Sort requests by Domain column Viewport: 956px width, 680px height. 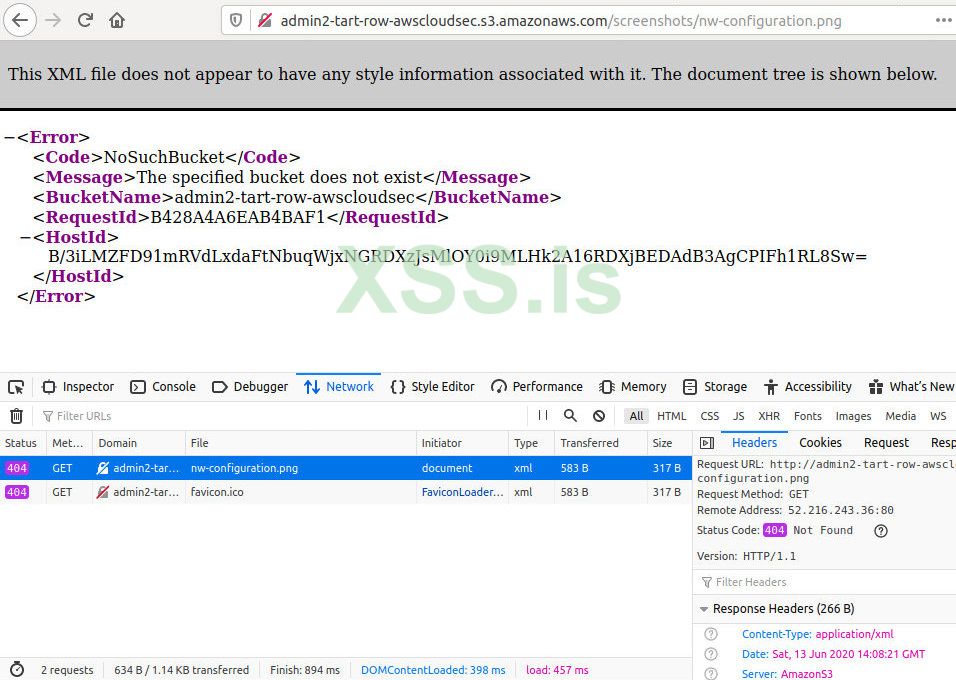pos(138,443)
